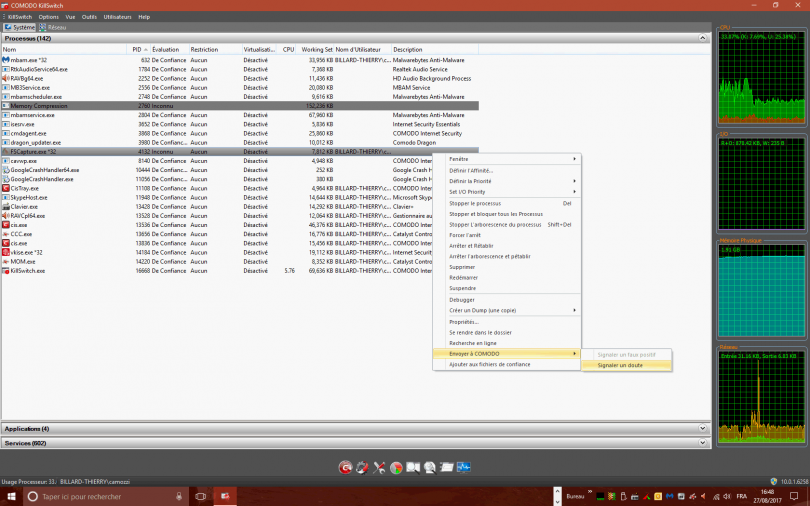This screenshot has width=810, height=506.
Task: Switch to the Système tab
Action: coord(20,27)
